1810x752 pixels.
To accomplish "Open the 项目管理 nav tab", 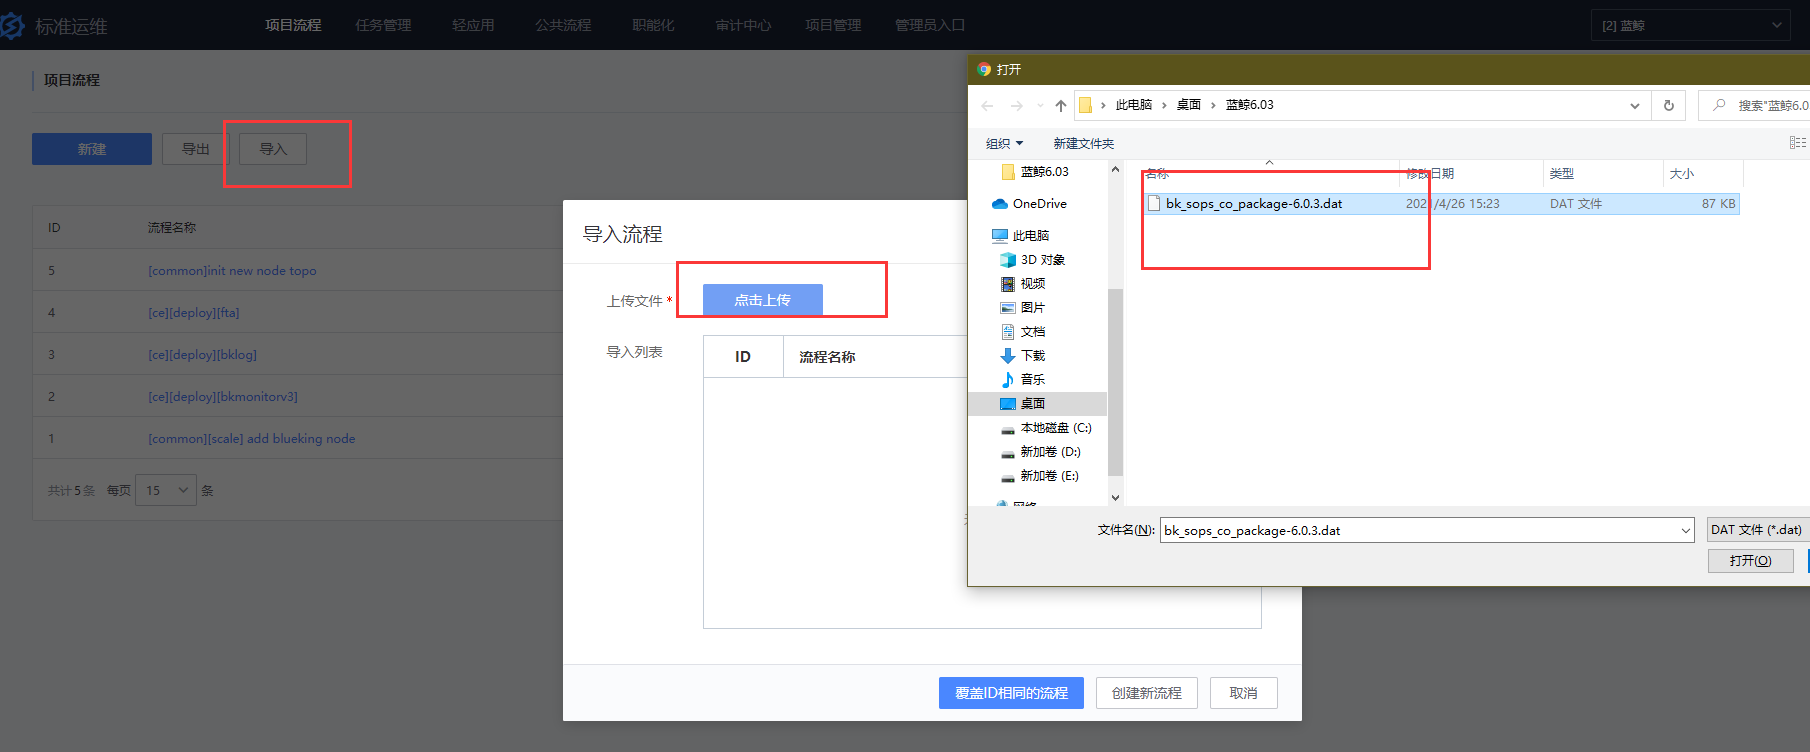I will point(833,25).
